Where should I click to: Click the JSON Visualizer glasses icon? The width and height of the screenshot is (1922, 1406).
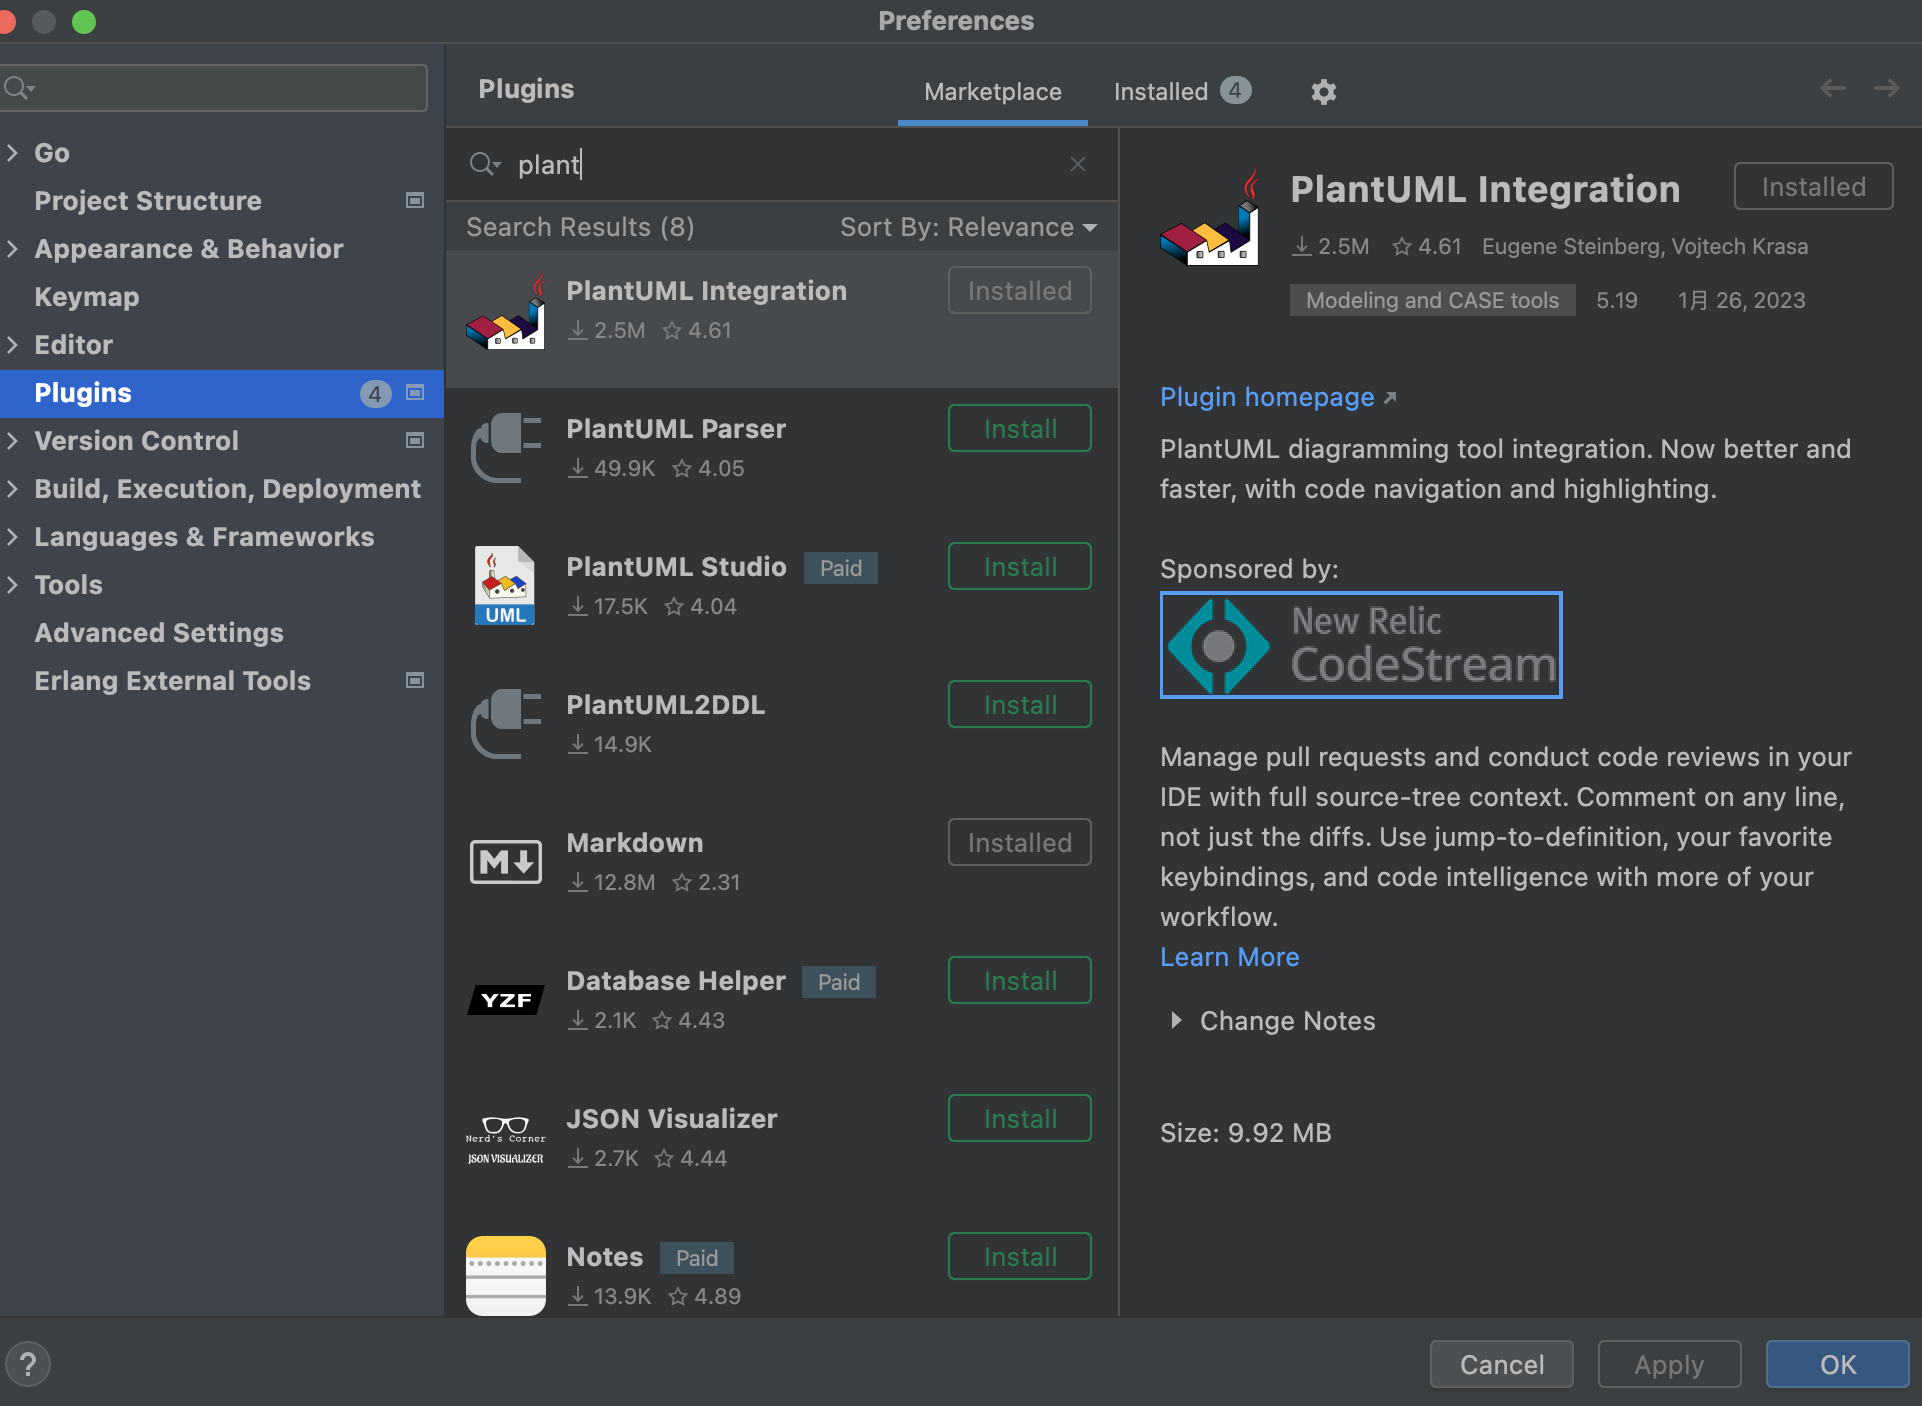coord(505,1139)
